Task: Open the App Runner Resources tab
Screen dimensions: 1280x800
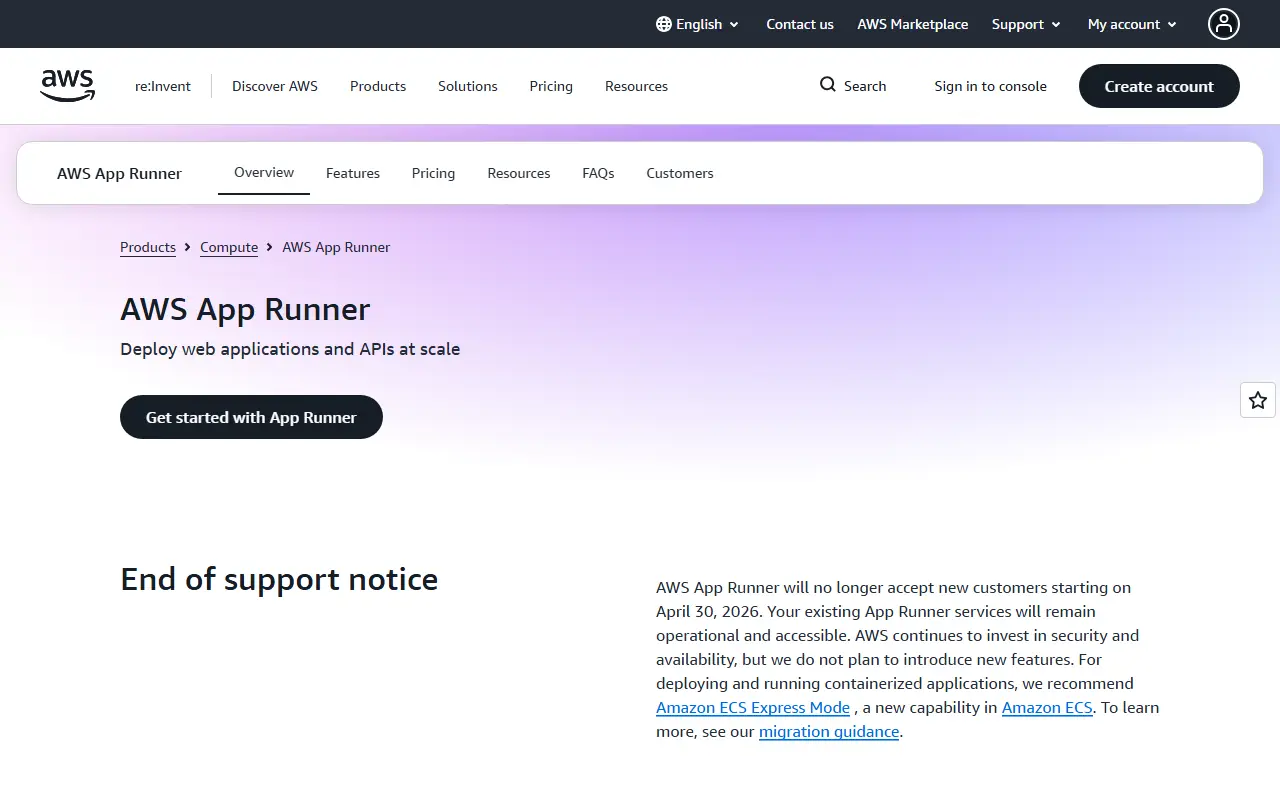Action: tap(519, 173)
